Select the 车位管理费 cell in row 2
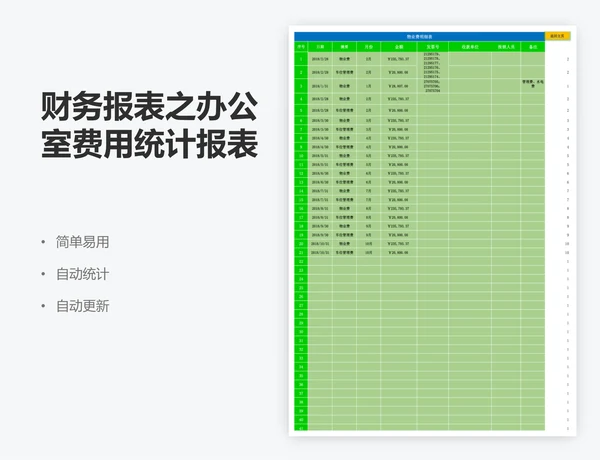The height and width of the screenshot is (460, 600). tap(344, 72)
